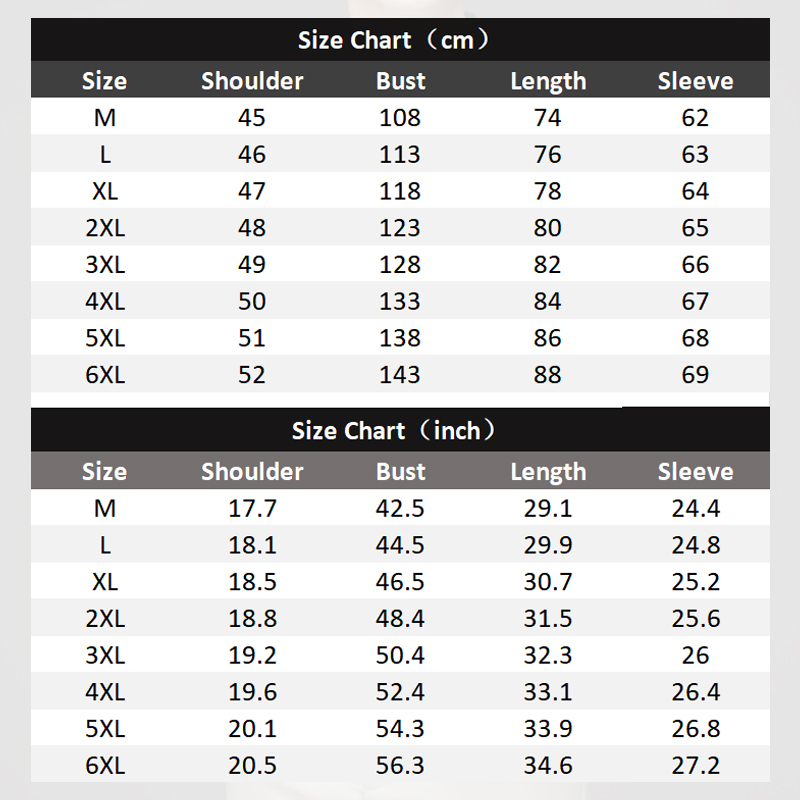
Task: Click the bust value 50.4
Action: [400, 656]
